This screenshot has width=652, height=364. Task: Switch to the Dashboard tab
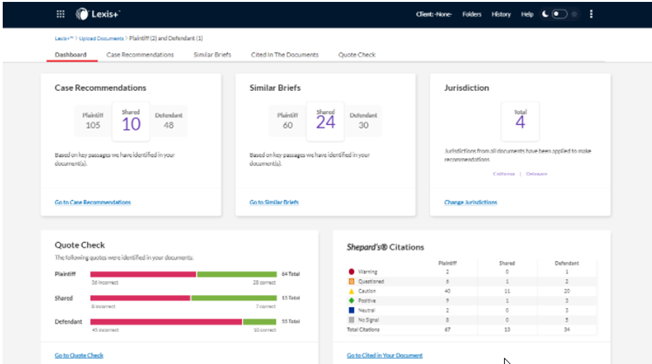point(71,54)
